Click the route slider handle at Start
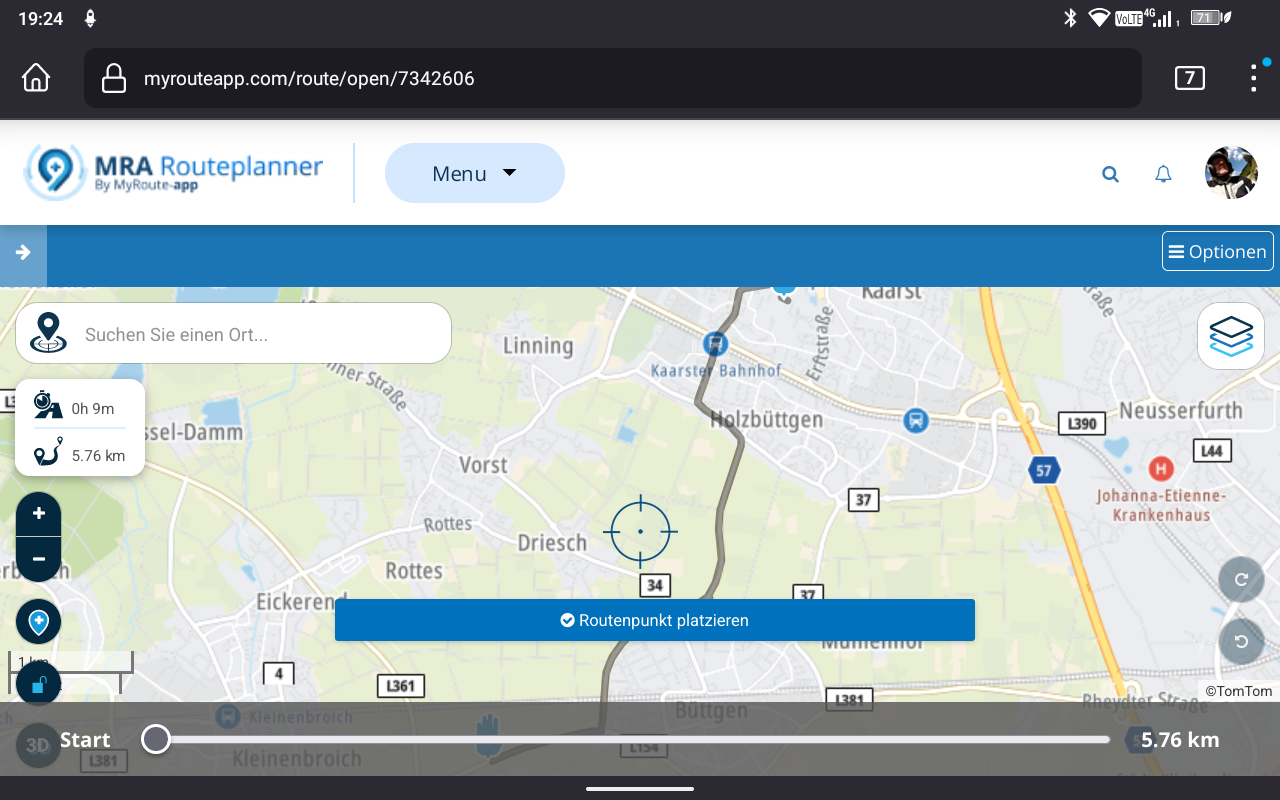Screen dimensions: 1280x800 [x=155, y=739]
